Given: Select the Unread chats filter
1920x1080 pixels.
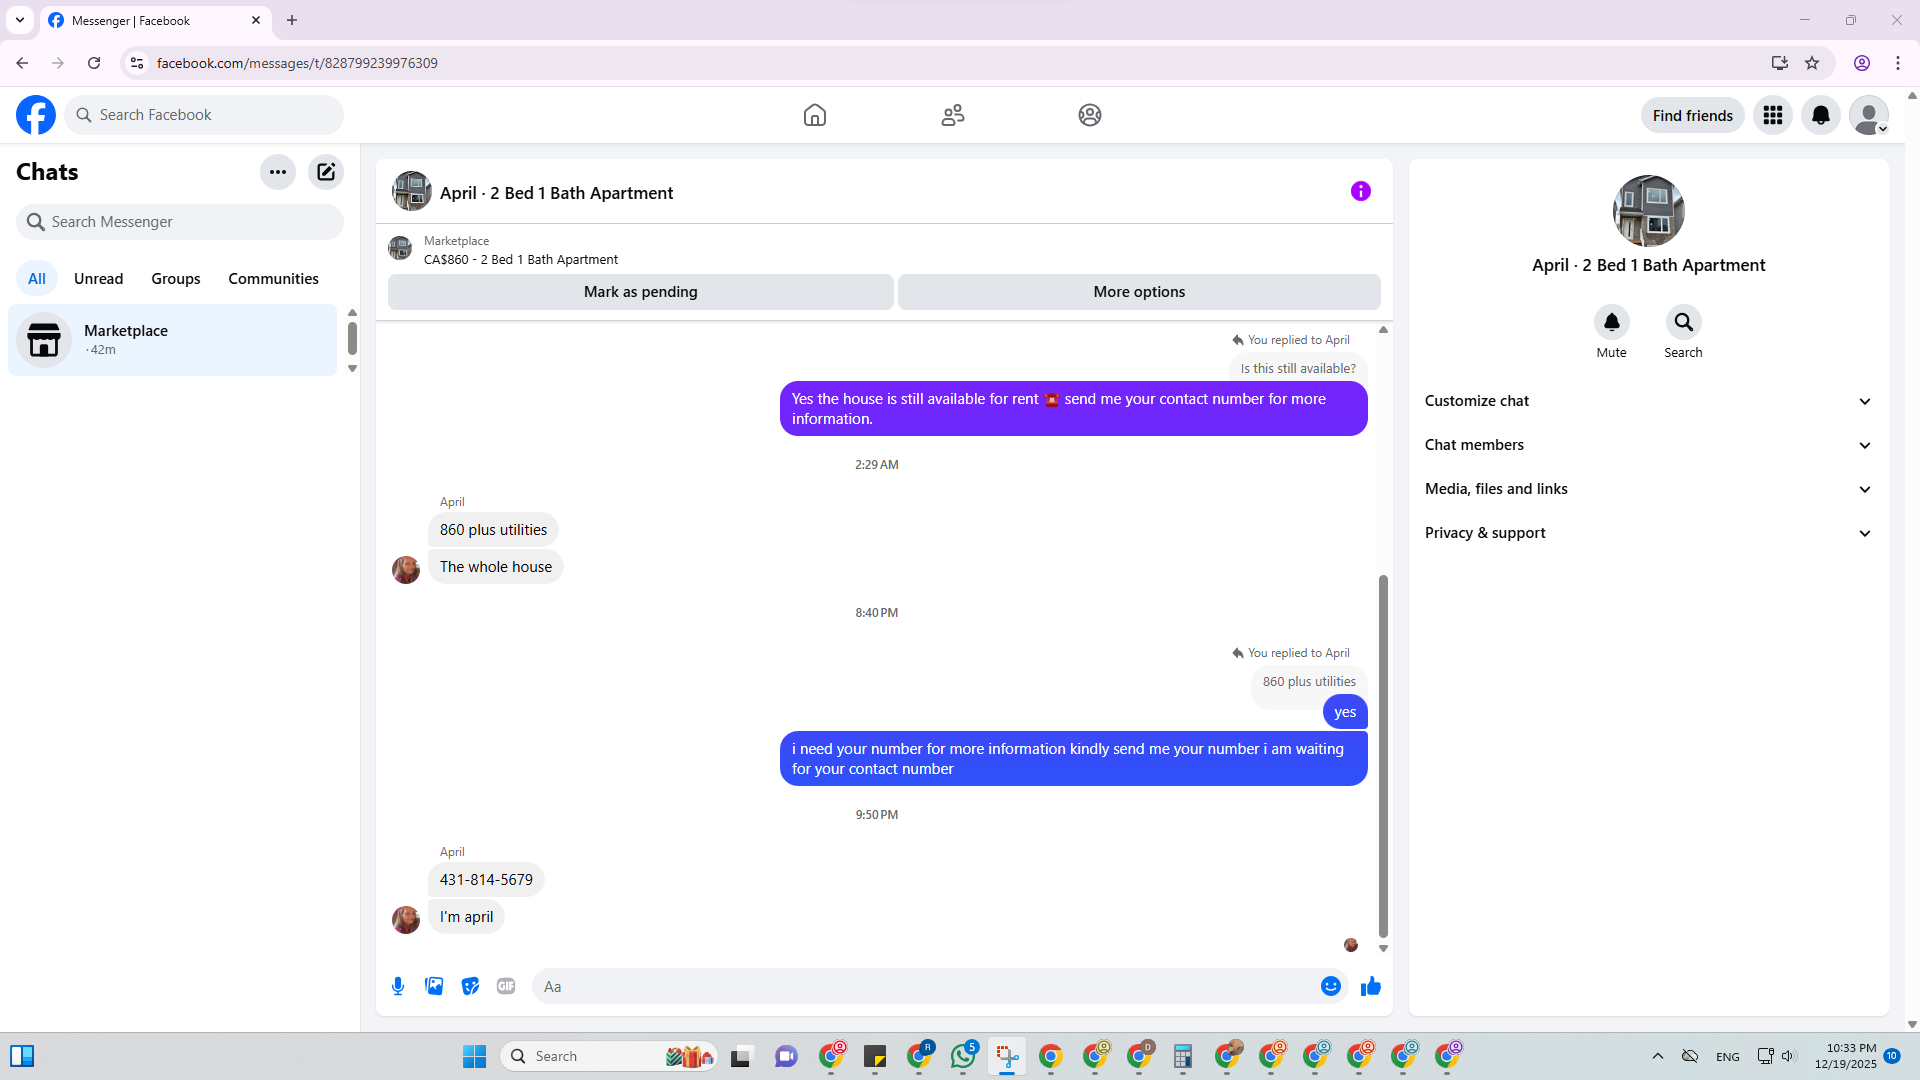Looking at the screenshot, I should (98, 279).
